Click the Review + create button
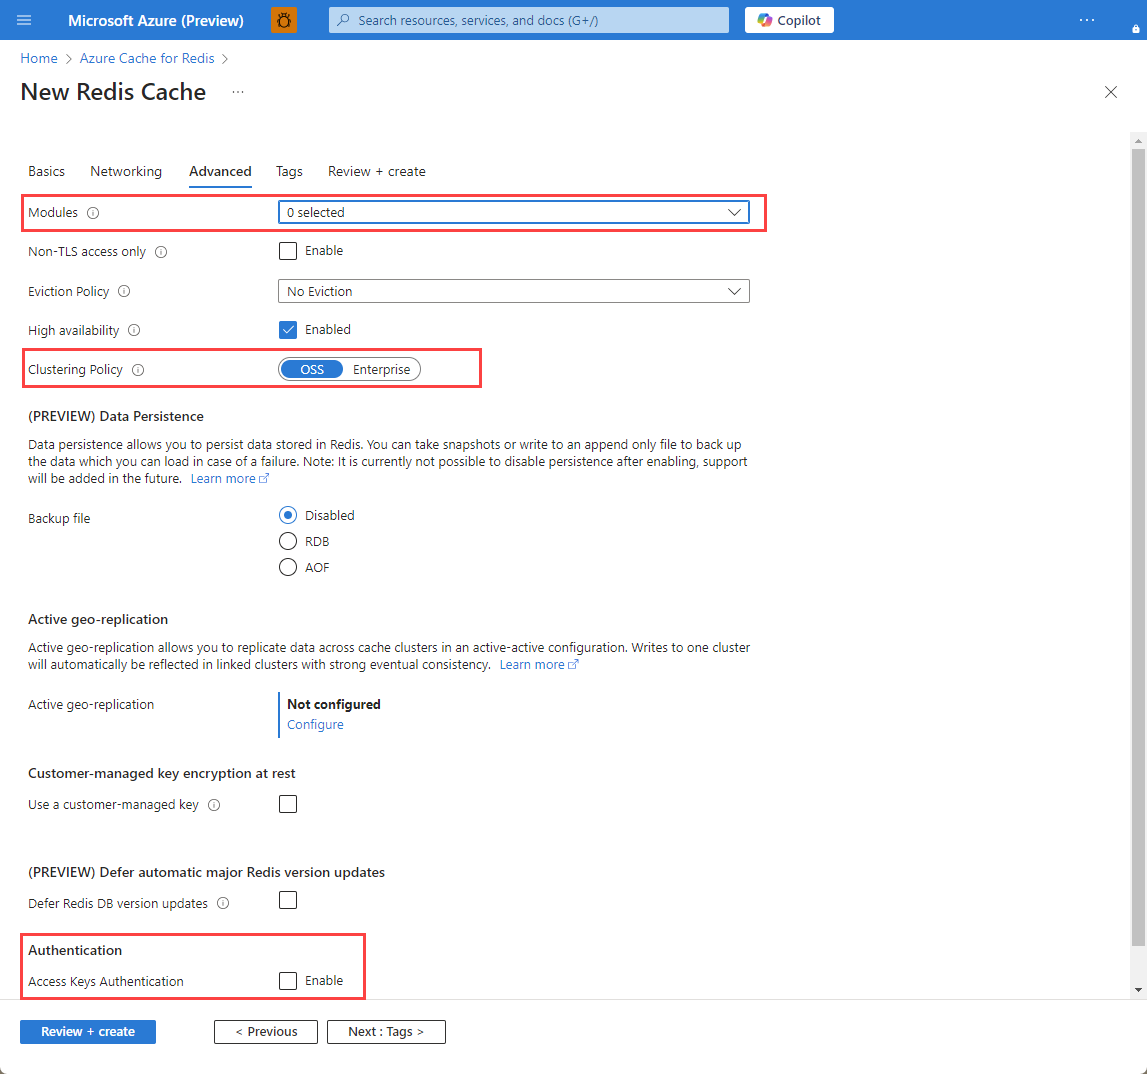1147x1074 pixels. [x=88, y=1032]
